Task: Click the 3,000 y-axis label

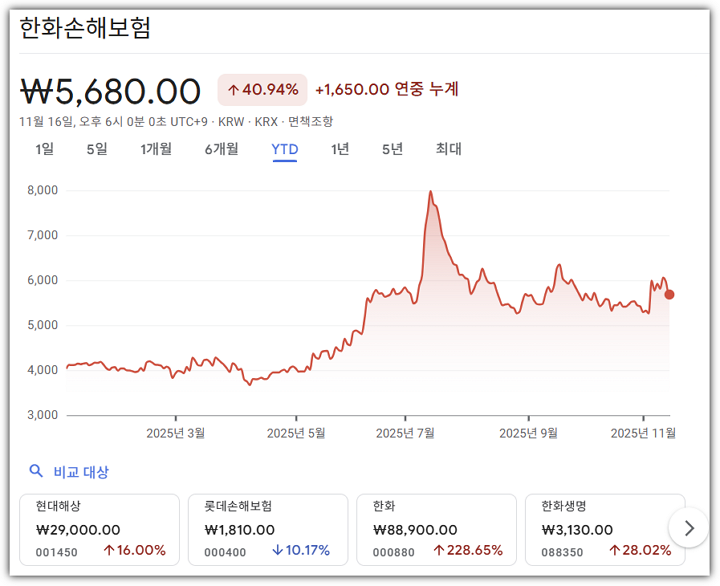Action: pyautogui.click(x=43, y=415)
